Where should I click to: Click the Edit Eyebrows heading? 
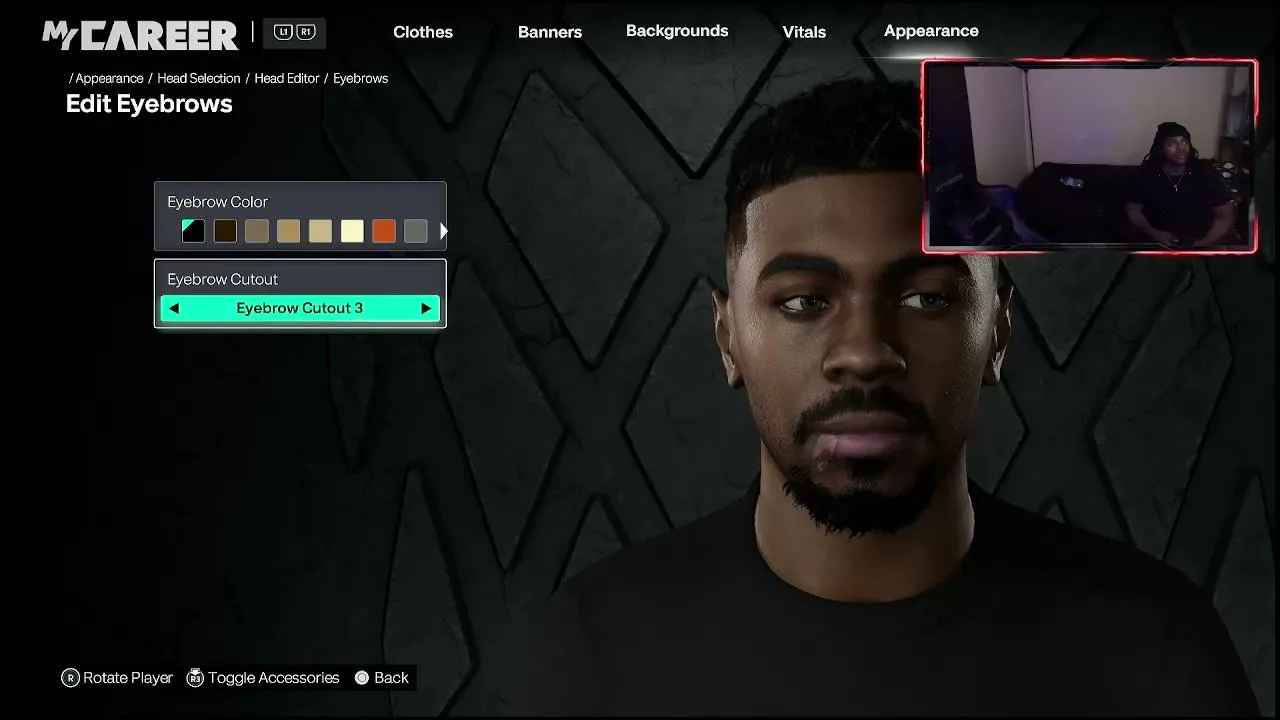[149, 104]
